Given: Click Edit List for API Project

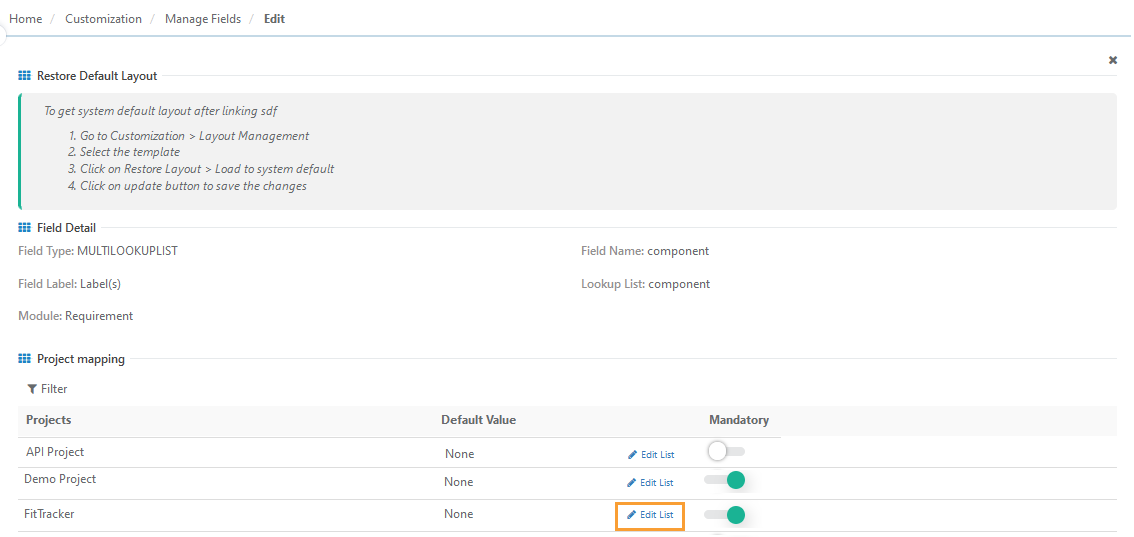Looking at the screenshot, I should [651, 455].
